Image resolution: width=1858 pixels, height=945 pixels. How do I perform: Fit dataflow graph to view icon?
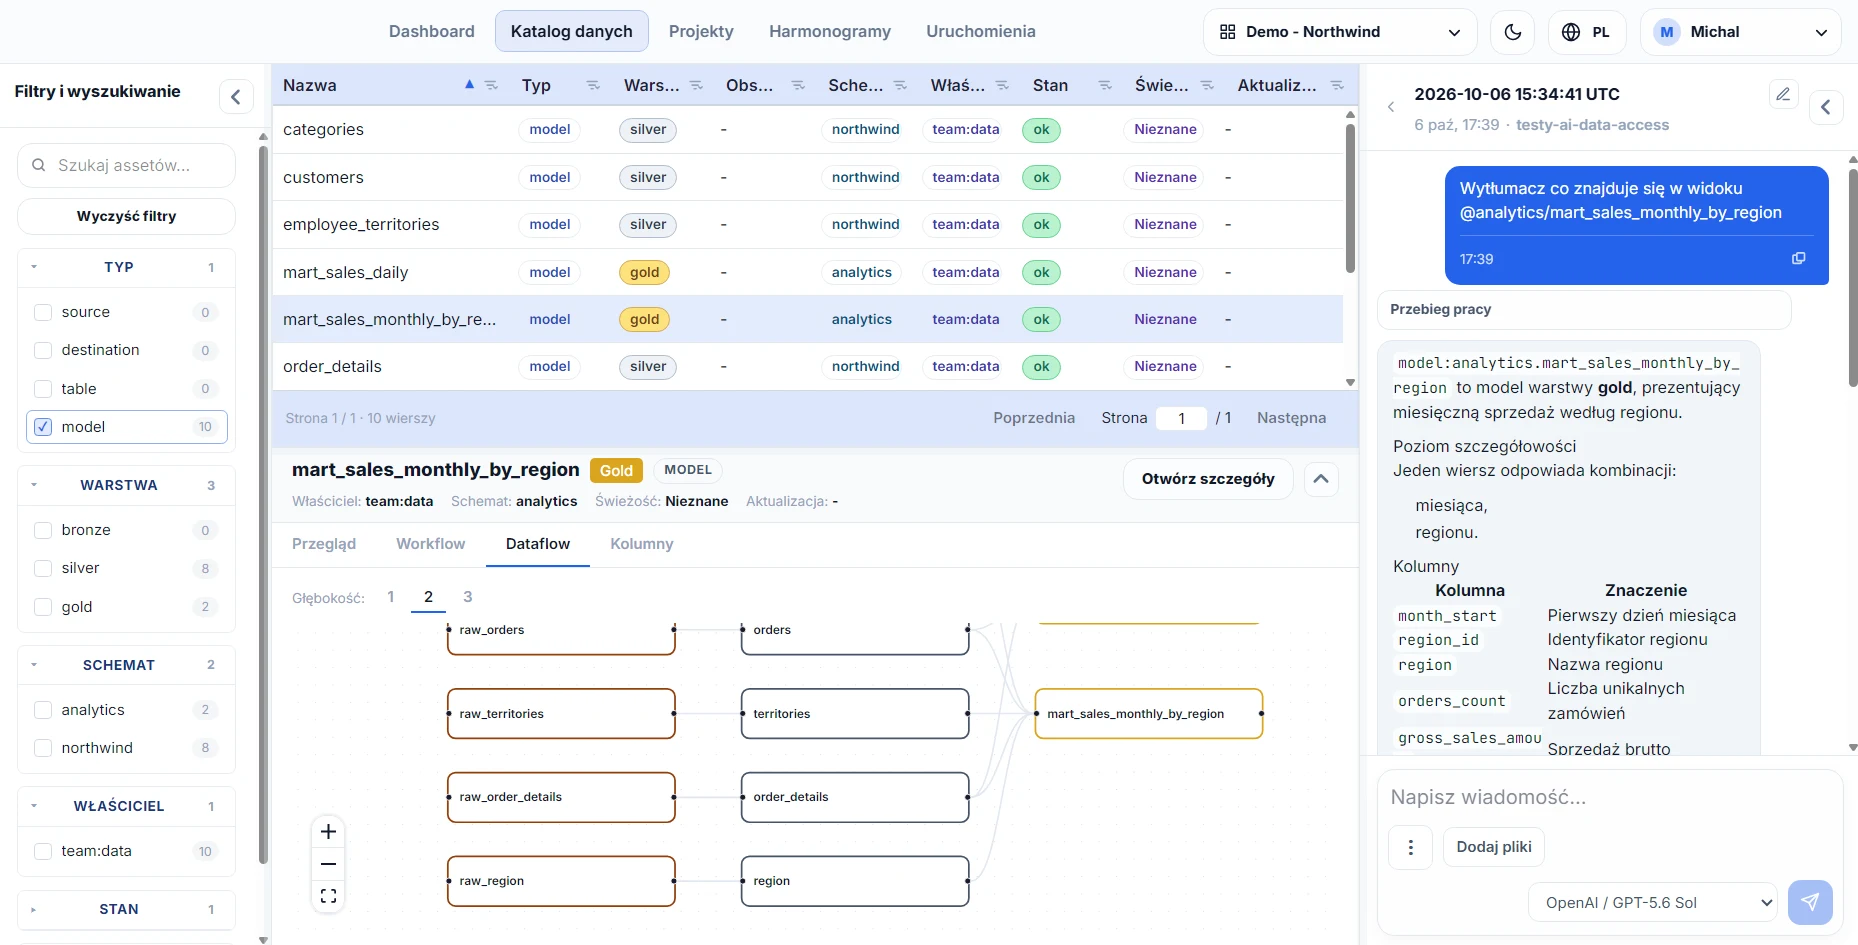coord(328,896)
